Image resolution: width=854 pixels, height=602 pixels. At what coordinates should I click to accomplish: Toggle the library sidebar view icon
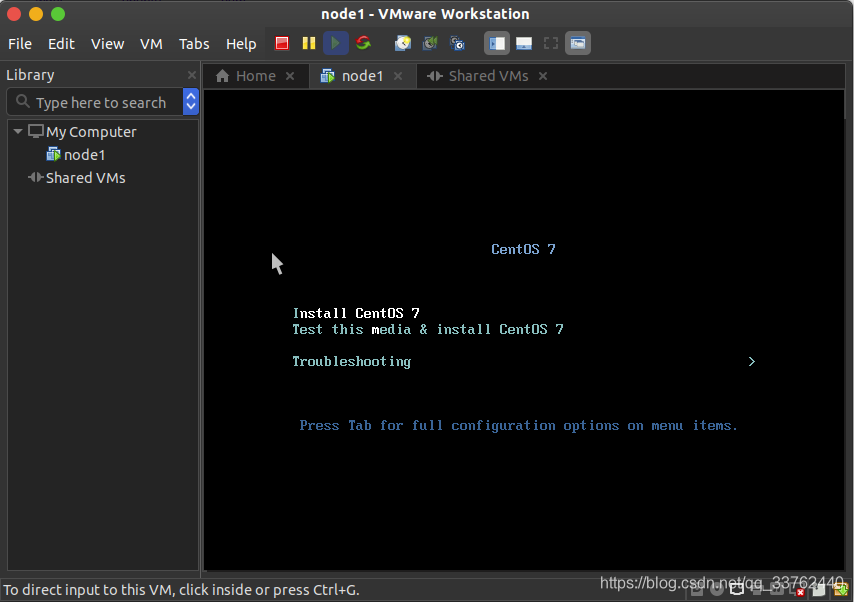coord(497,44)
